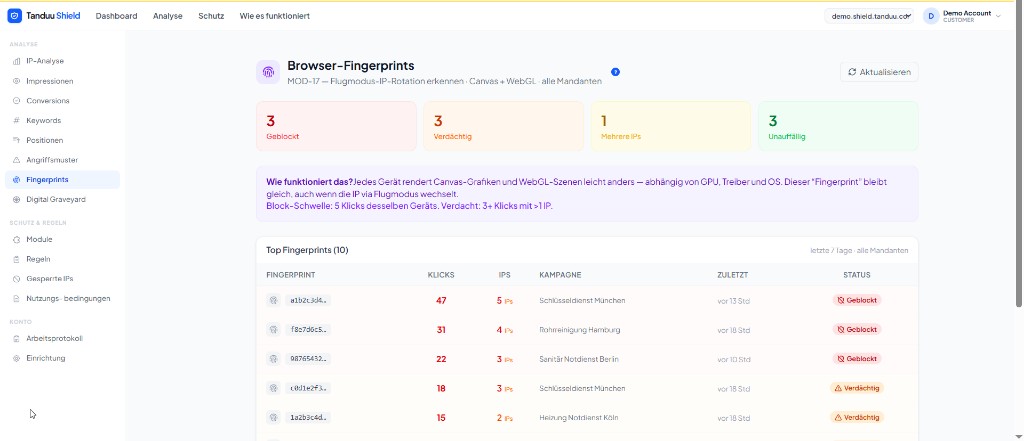The image size is (1024, 441).
Task: Click the Fingerprints sidebar icon
Action: pyautogui.click(x=16, y=180)
